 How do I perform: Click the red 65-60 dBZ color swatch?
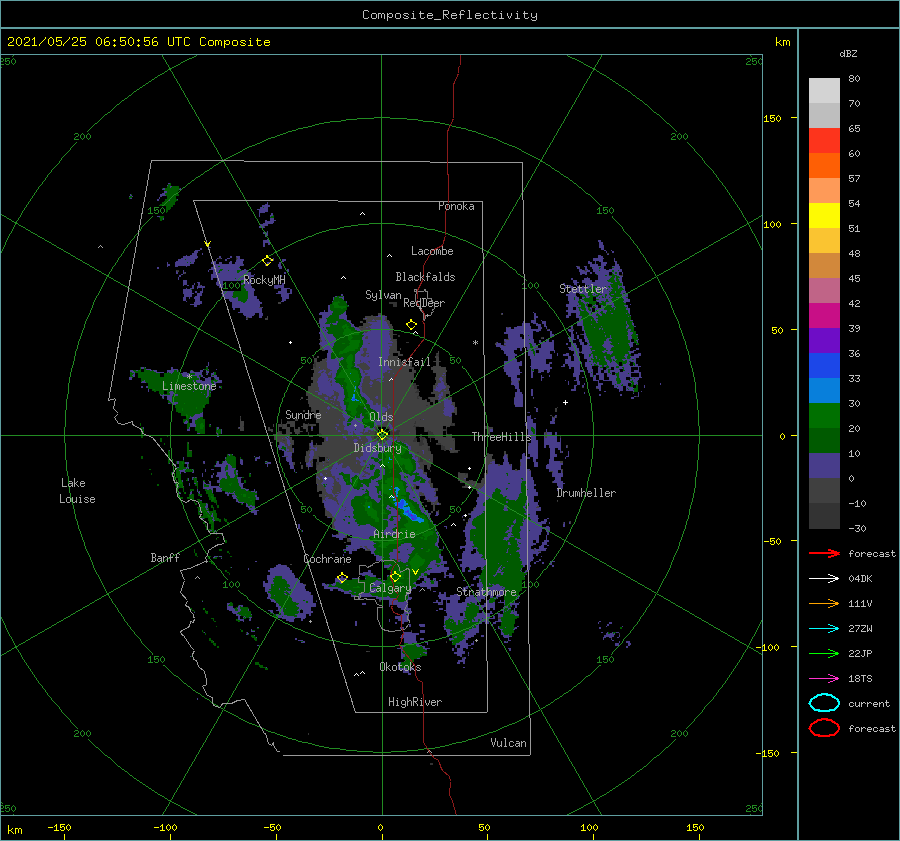point(824,141)
